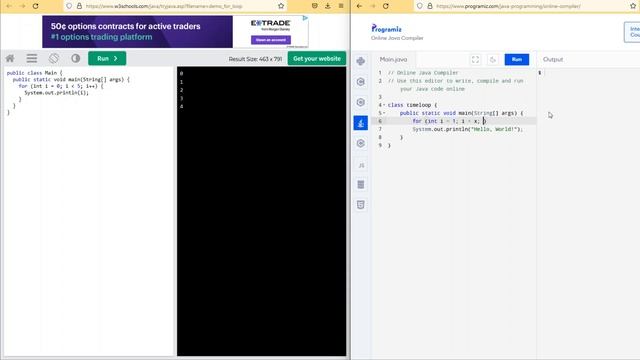
Task: Click the Output panel header
Action: click(x=553, y=59)
